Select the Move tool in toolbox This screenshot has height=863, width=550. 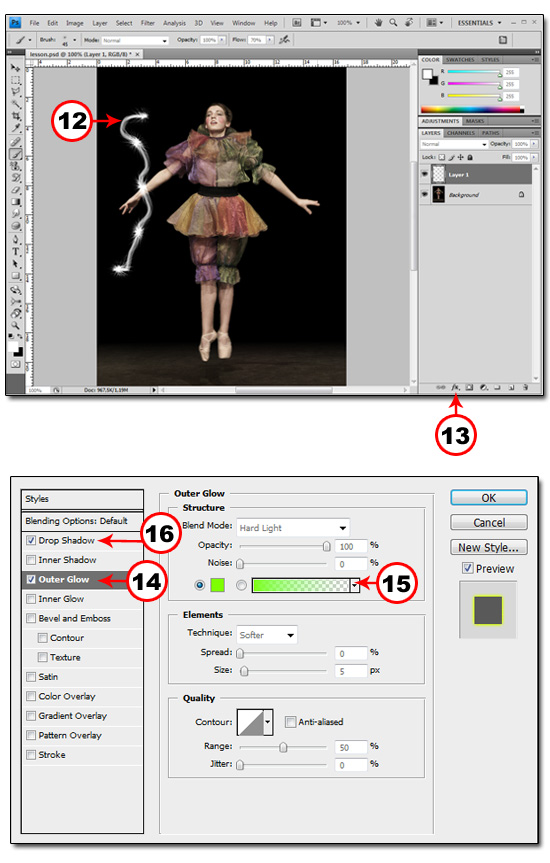click(x=16, y=68)
